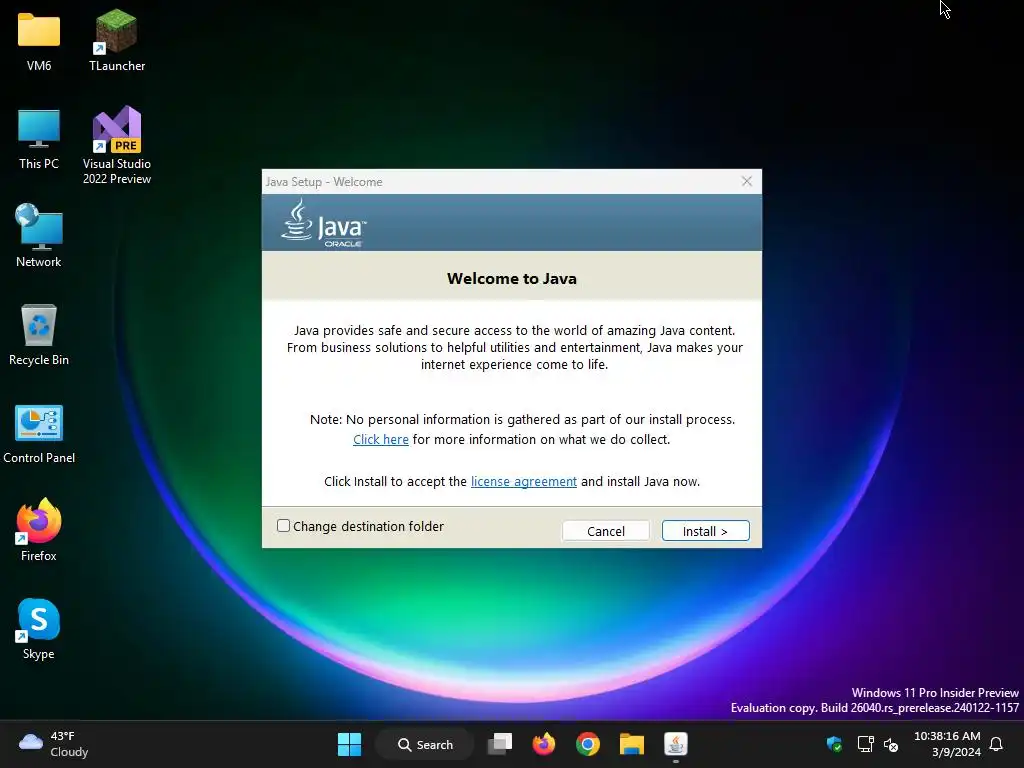Click the taskbar Search box

(425, 744)
